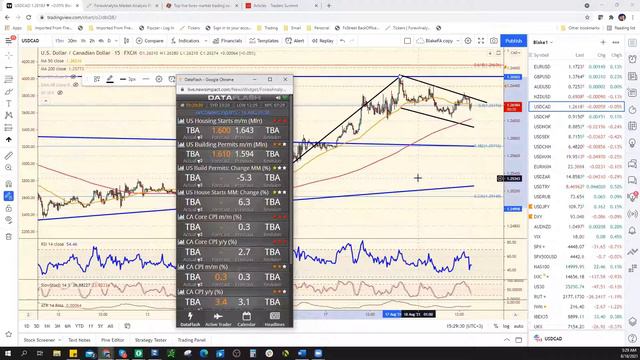The width and height of the screenshot is (640, 360).
Task: Switch to the Text Notes tab
Action: click(x=79, y=340)
